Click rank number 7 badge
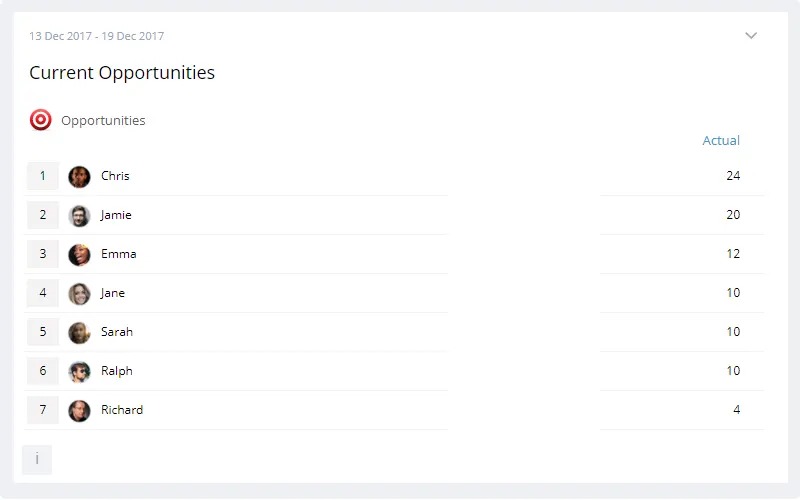 (x=43, y=410)
